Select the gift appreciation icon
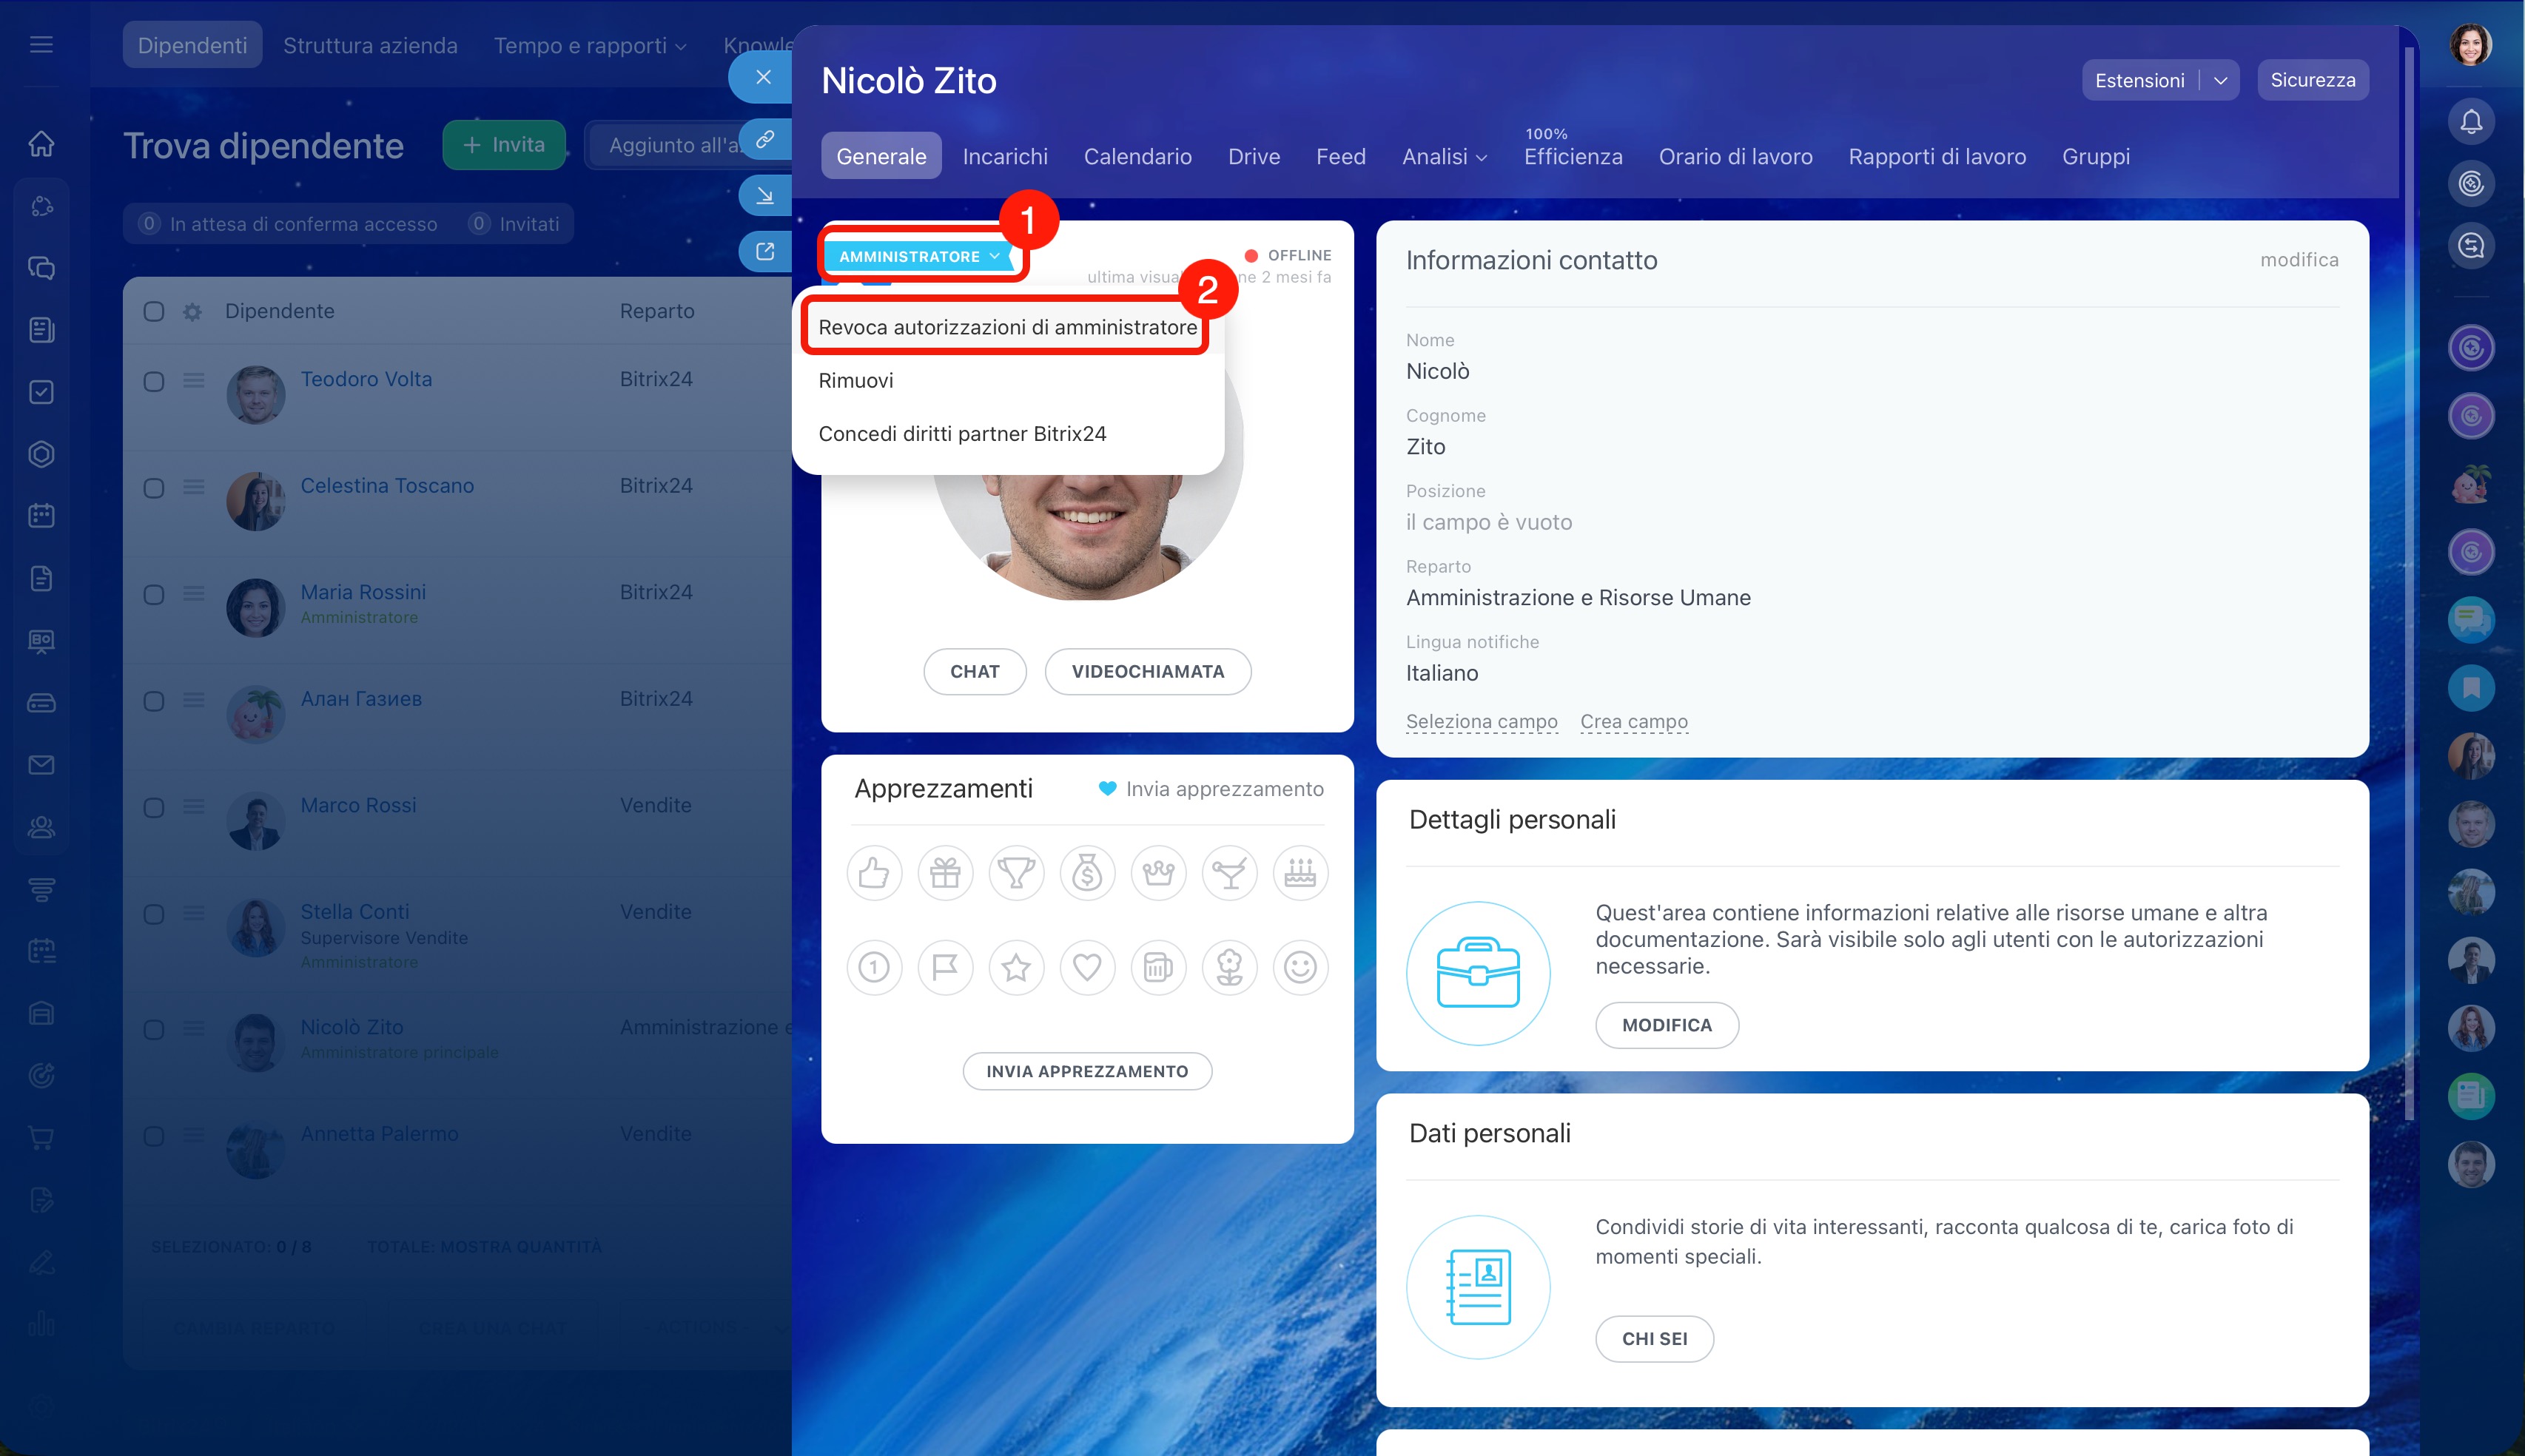The width and height of the screenshot is (2525, 1456). pos(944,873)
